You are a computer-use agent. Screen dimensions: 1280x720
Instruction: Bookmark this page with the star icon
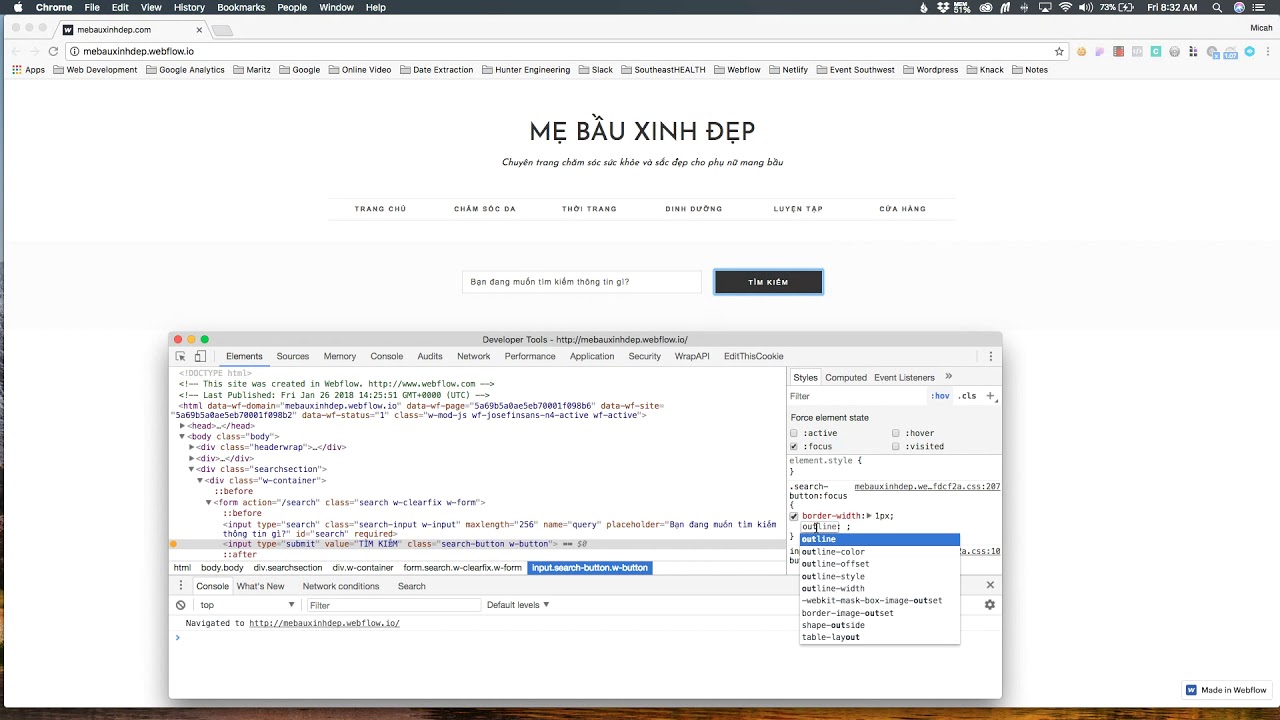1059,51
